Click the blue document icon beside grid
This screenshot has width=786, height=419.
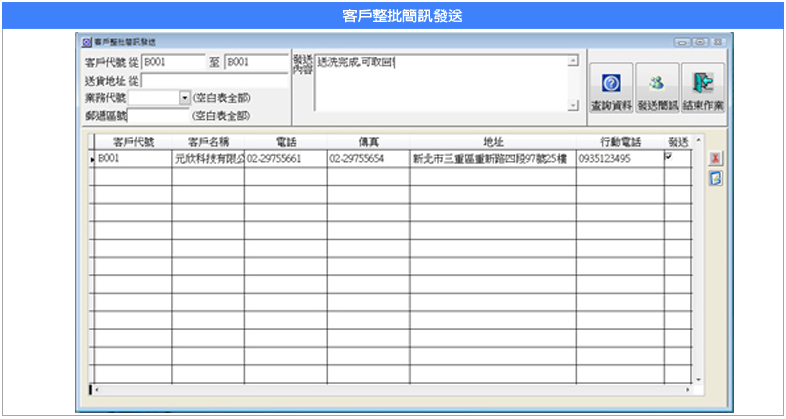(715, 178)
